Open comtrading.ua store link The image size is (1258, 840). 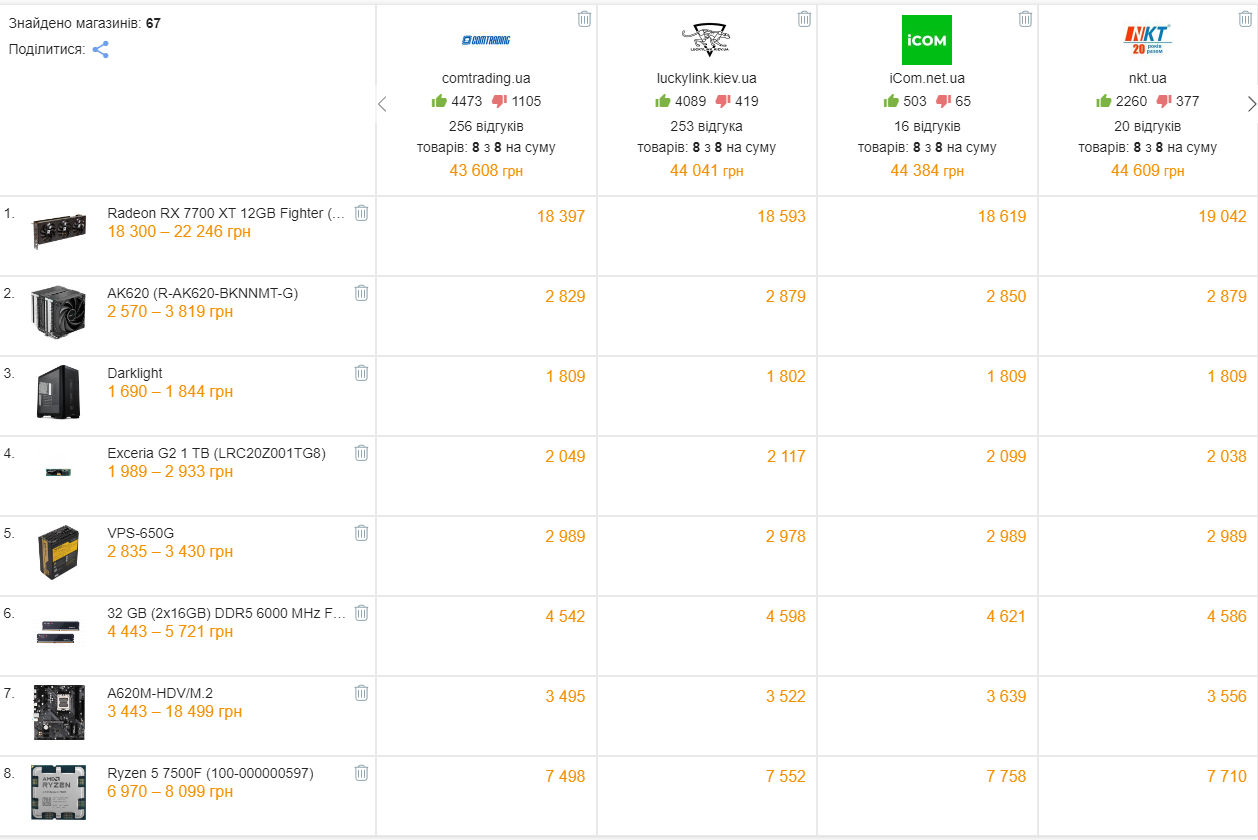486,78
